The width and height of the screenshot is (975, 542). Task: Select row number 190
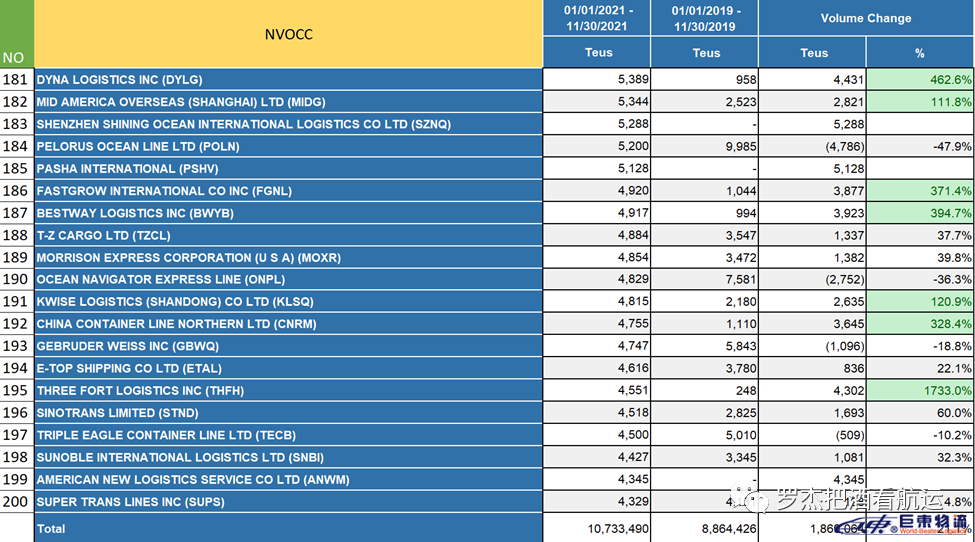[x=17, y=280]
